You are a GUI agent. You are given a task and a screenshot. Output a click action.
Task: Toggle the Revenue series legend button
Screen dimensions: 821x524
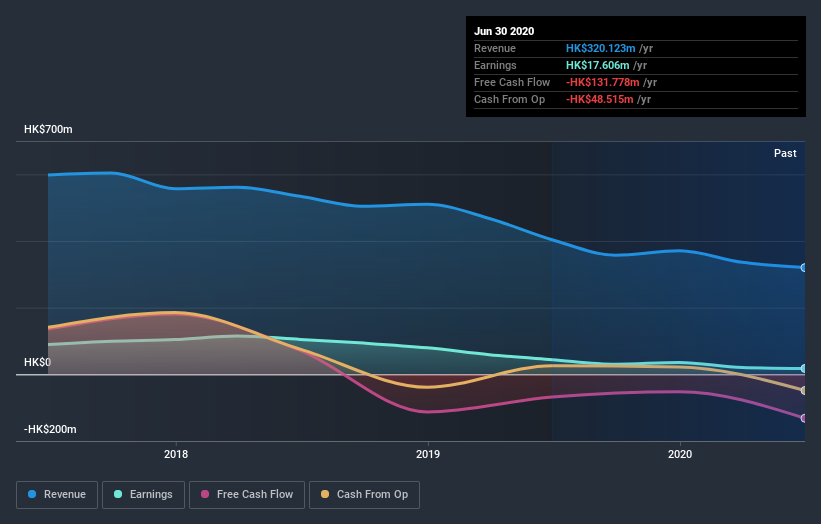pyautogui.click(x=57, y=495)
